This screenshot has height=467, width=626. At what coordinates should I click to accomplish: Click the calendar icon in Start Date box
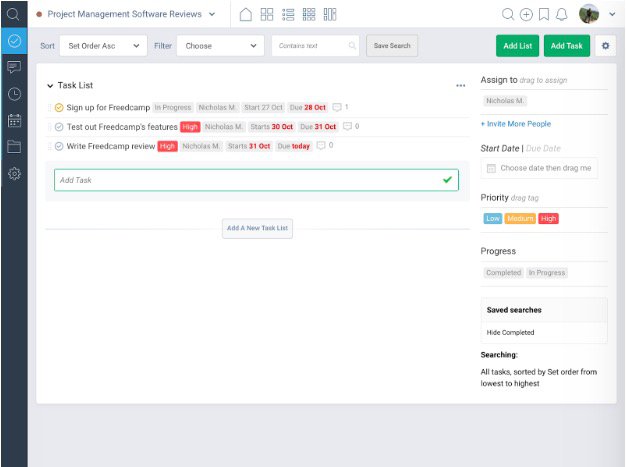point(491,168)
